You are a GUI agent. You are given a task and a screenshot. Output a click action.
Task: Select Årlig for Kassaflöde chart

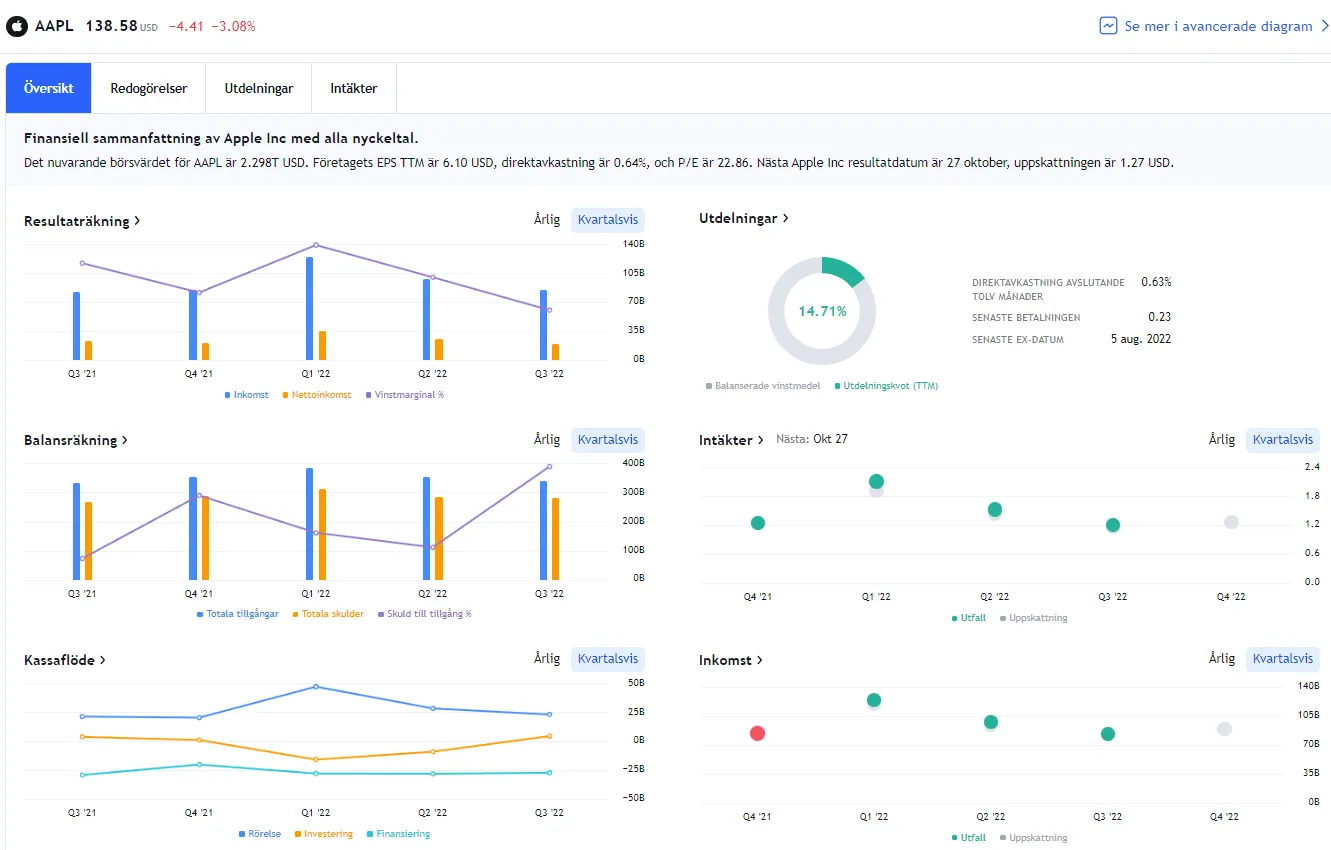click(x=547, y=658)
